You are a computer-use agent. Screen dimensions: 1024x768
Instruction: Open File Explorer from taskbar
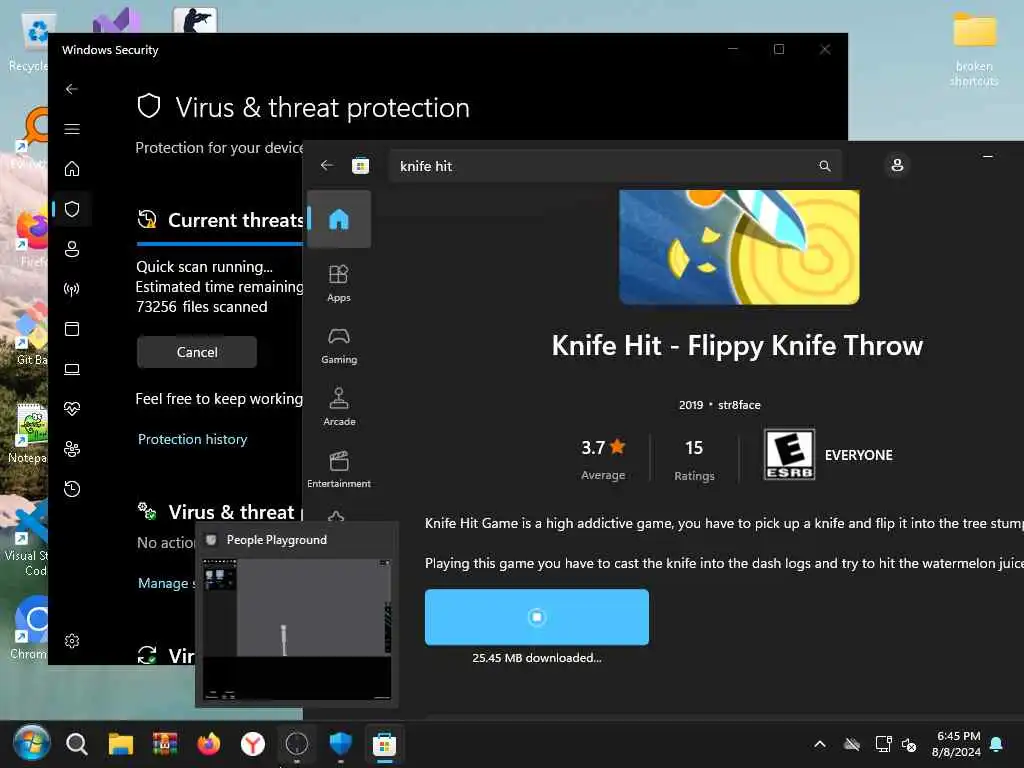coord(121,744)
